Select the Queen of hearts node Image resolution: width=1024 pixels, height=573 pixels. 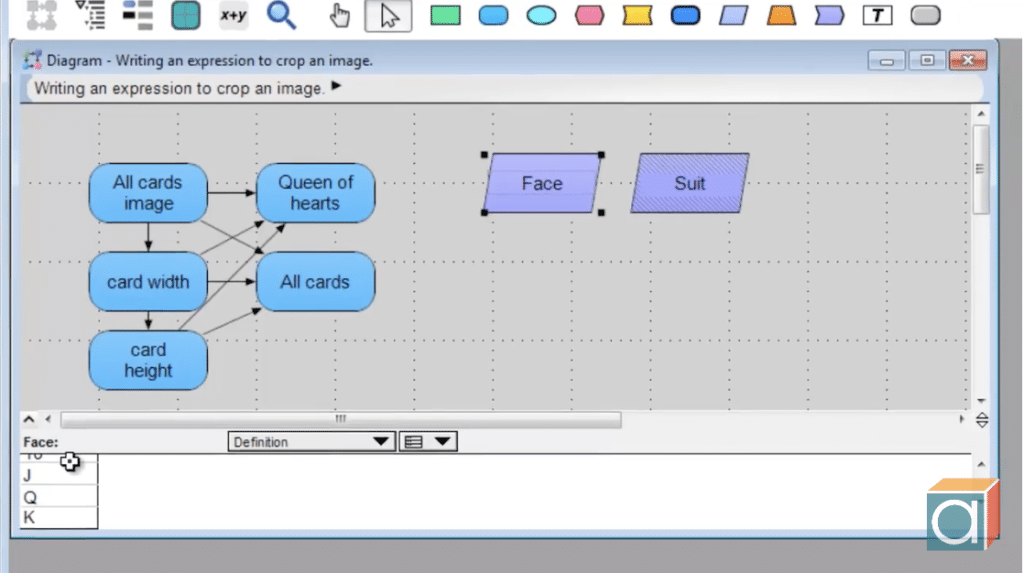click(x=315, y=193)
